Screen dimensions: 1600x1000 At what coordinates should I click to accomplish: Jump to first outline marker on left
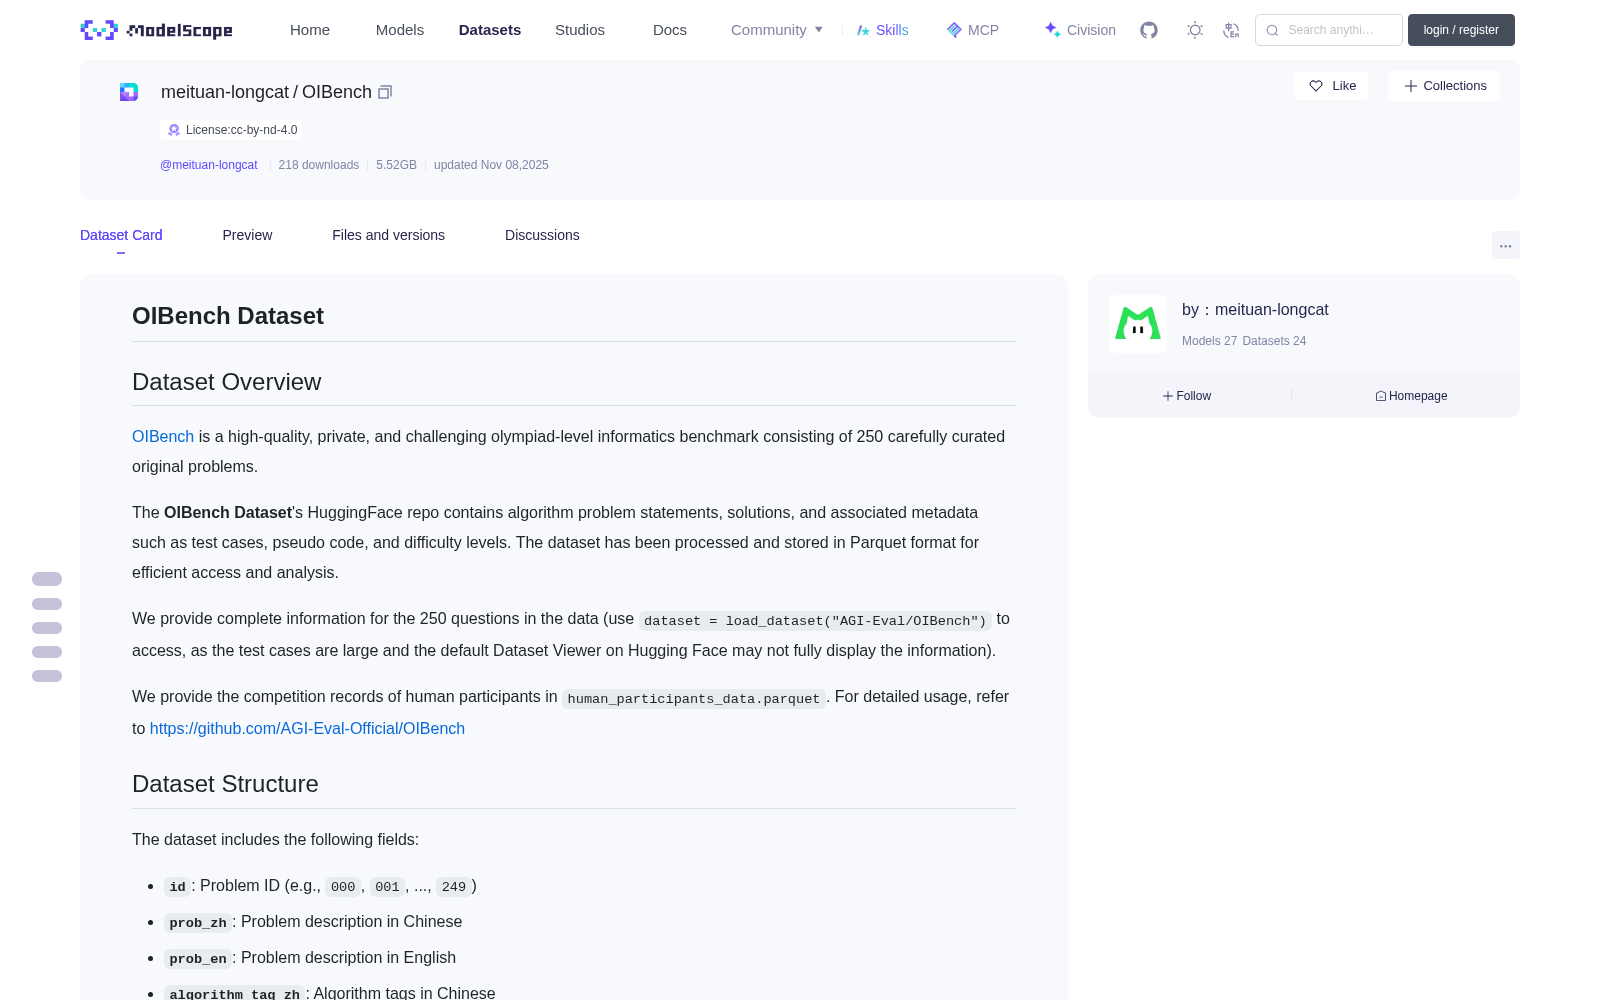point(47,579)
